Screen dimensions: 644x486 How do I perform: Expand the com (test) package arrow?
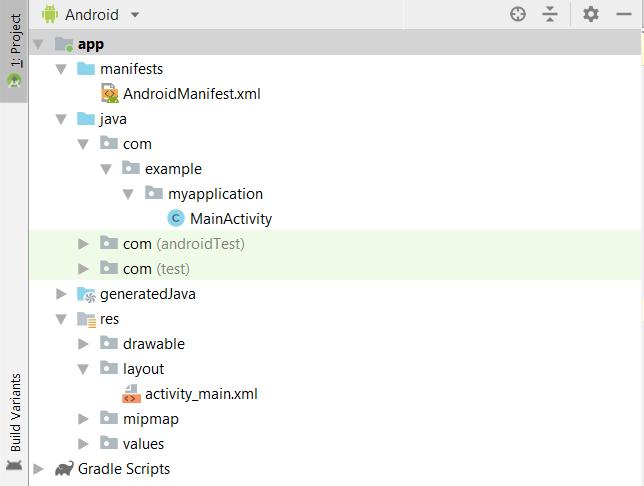(x=83, y=269)
